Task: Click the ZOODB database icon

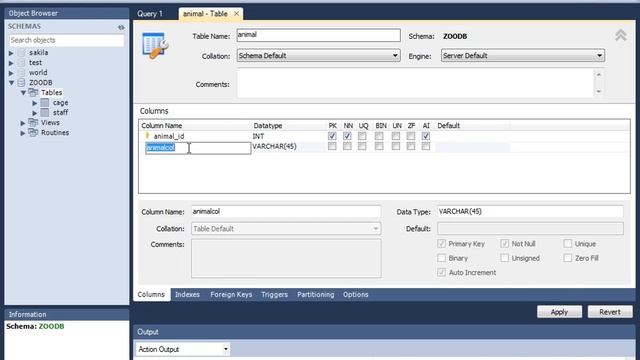Action: (x=22, y=83)
